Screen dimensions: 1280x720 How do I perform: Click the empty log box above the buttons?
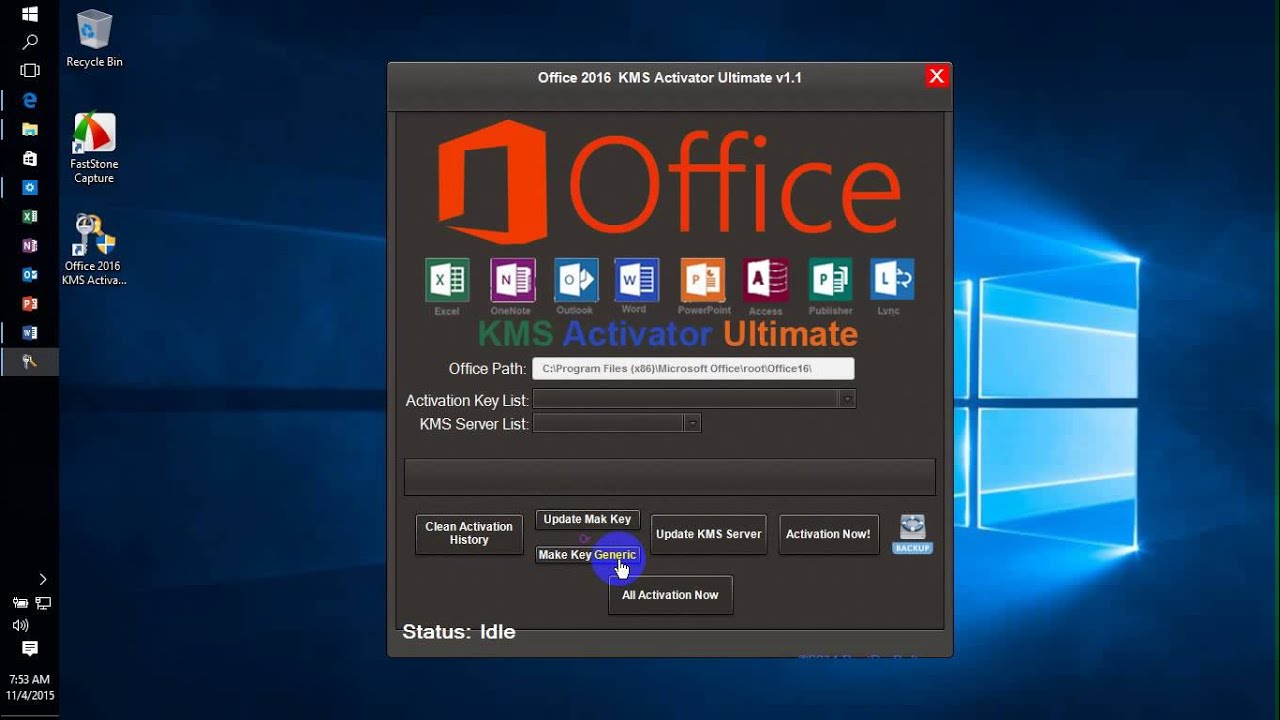tap(669, 477)
